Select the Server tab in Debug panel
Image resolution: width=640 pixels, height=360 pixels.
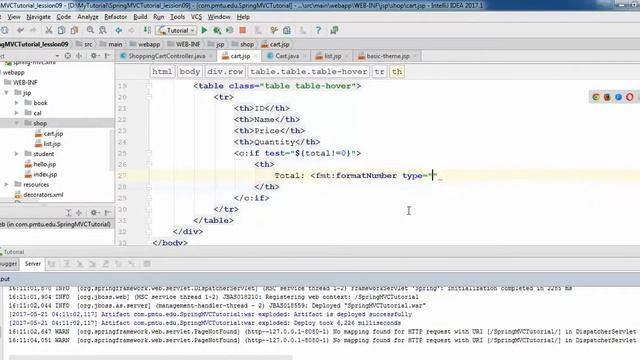(33, 264)
